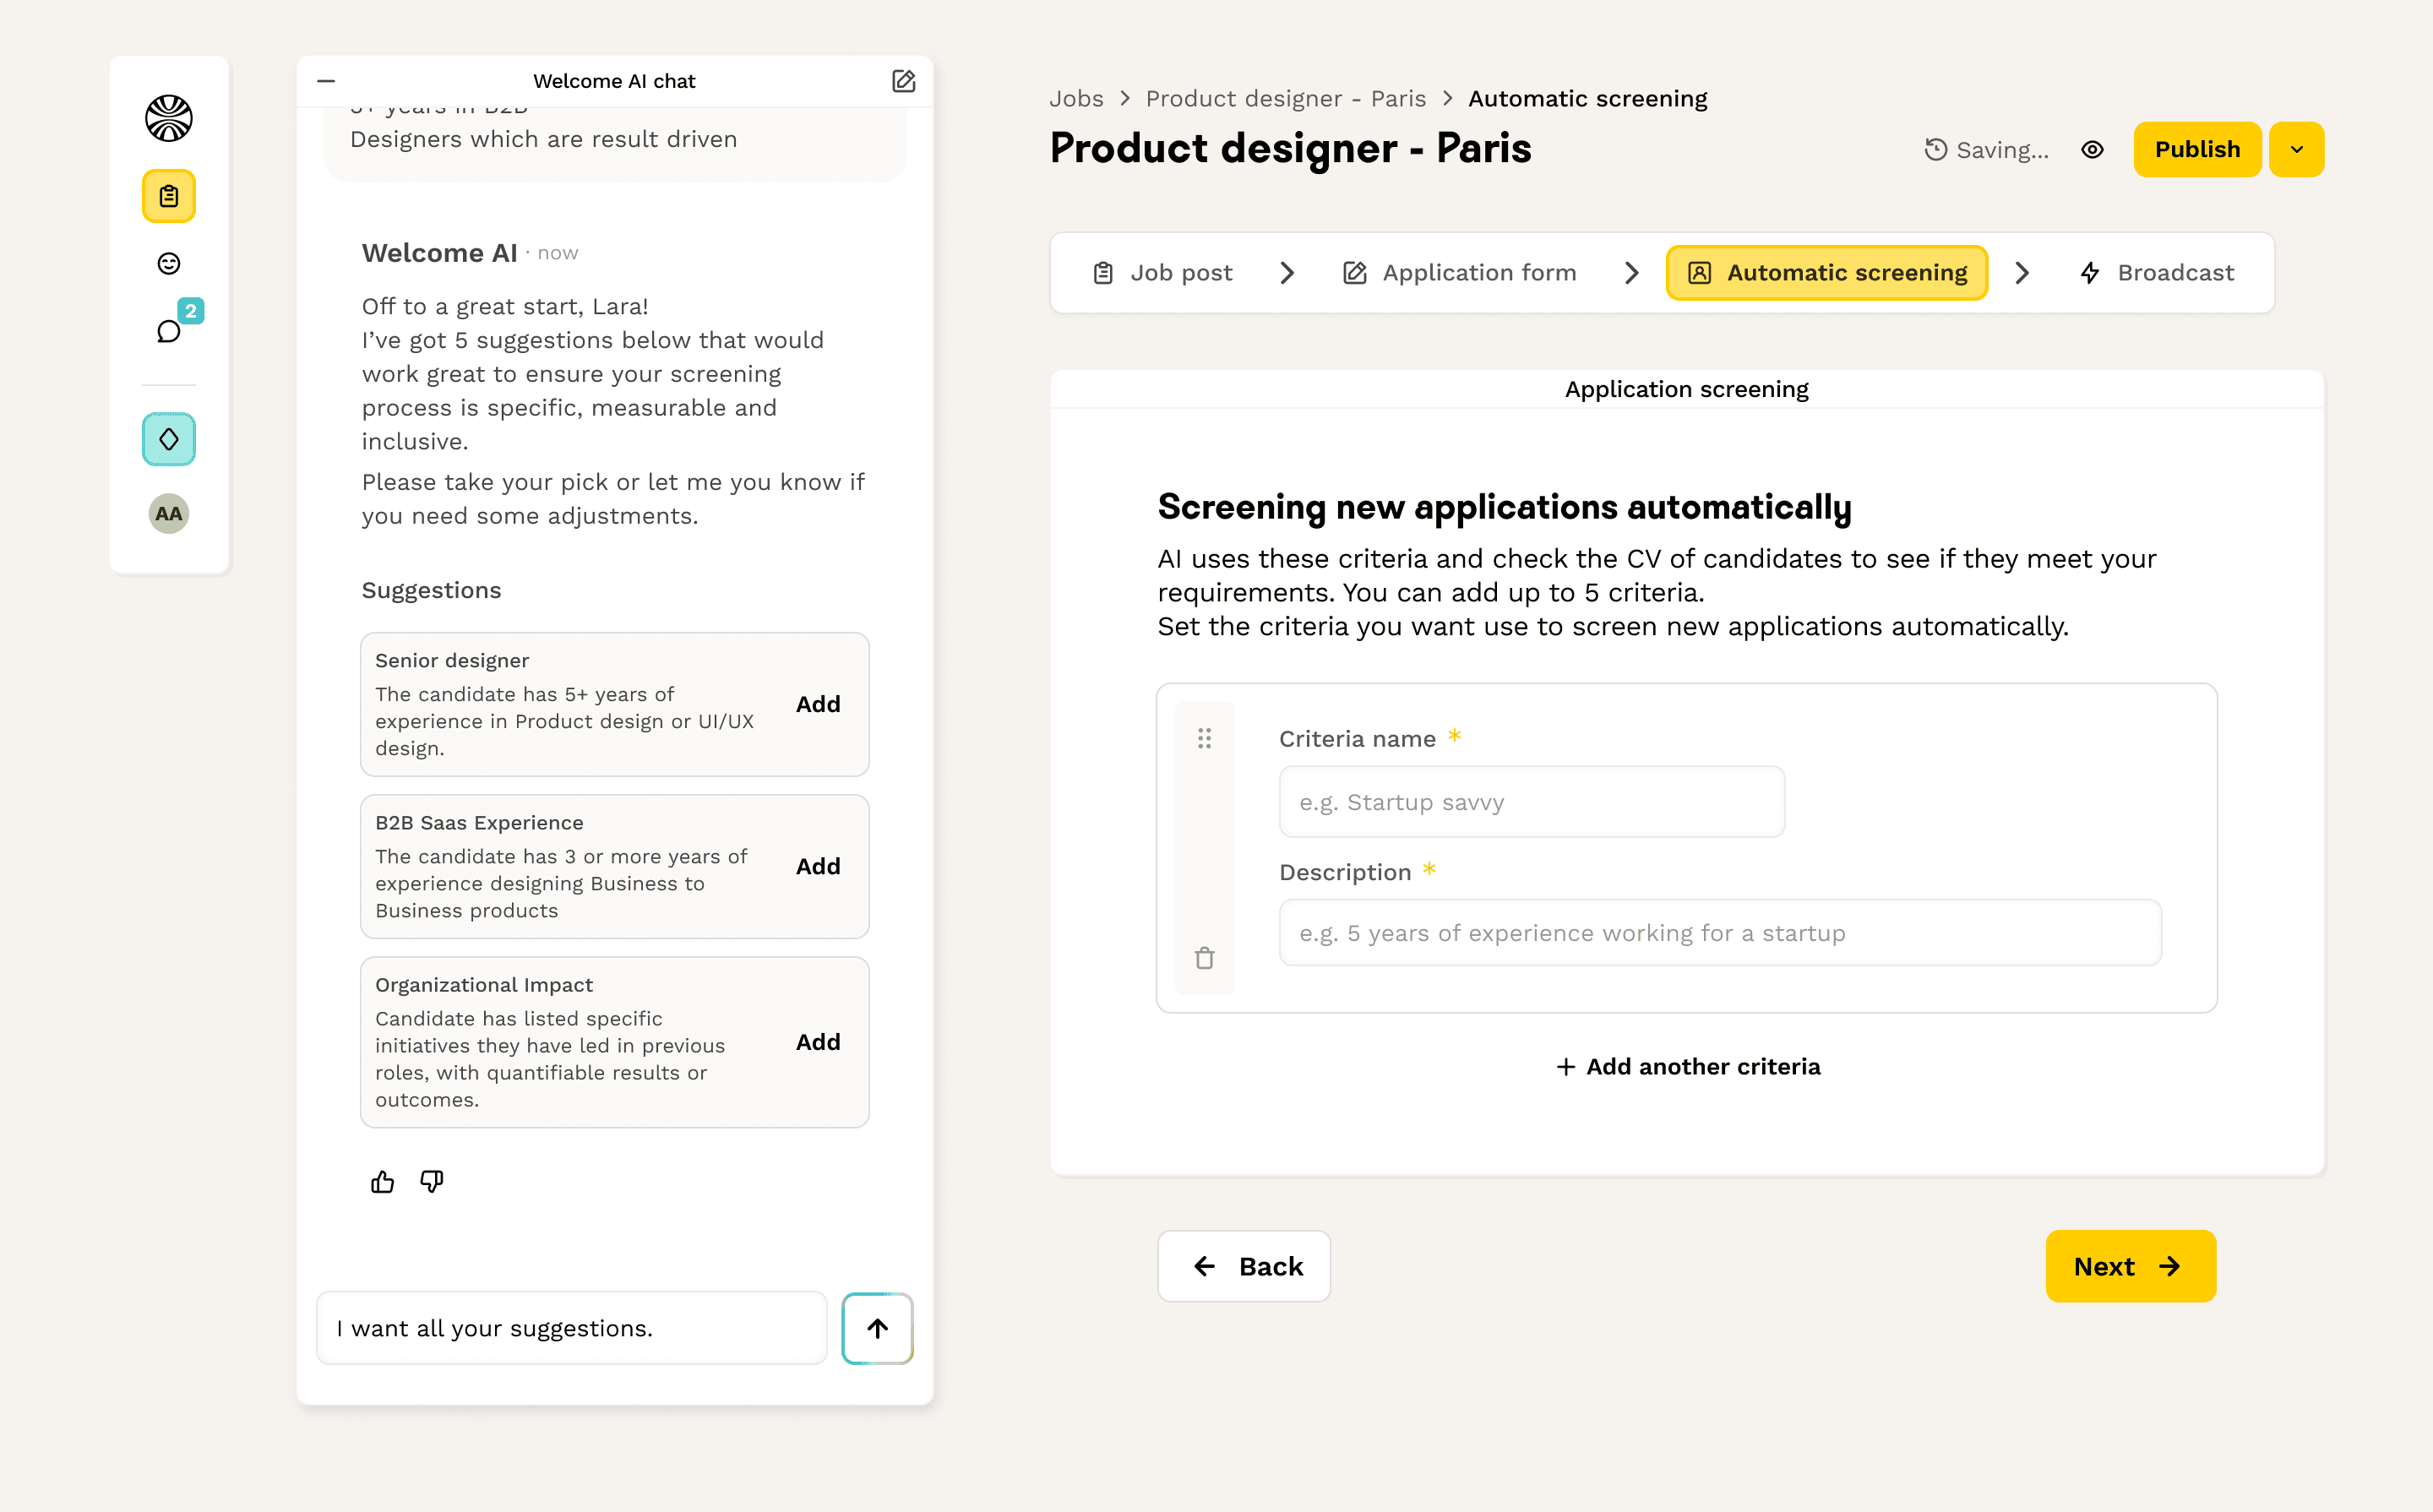Open chat messages icon with badge

(169, 331)
